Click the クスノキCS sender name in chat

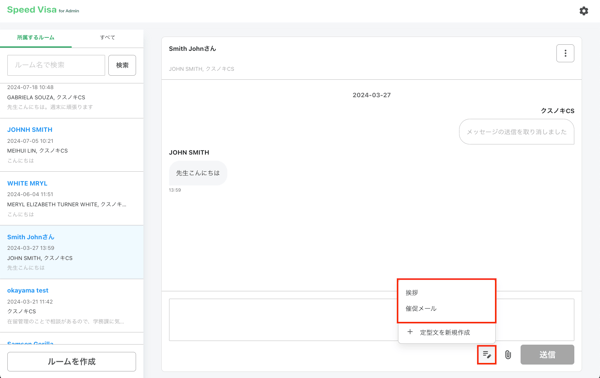[558, 111]
